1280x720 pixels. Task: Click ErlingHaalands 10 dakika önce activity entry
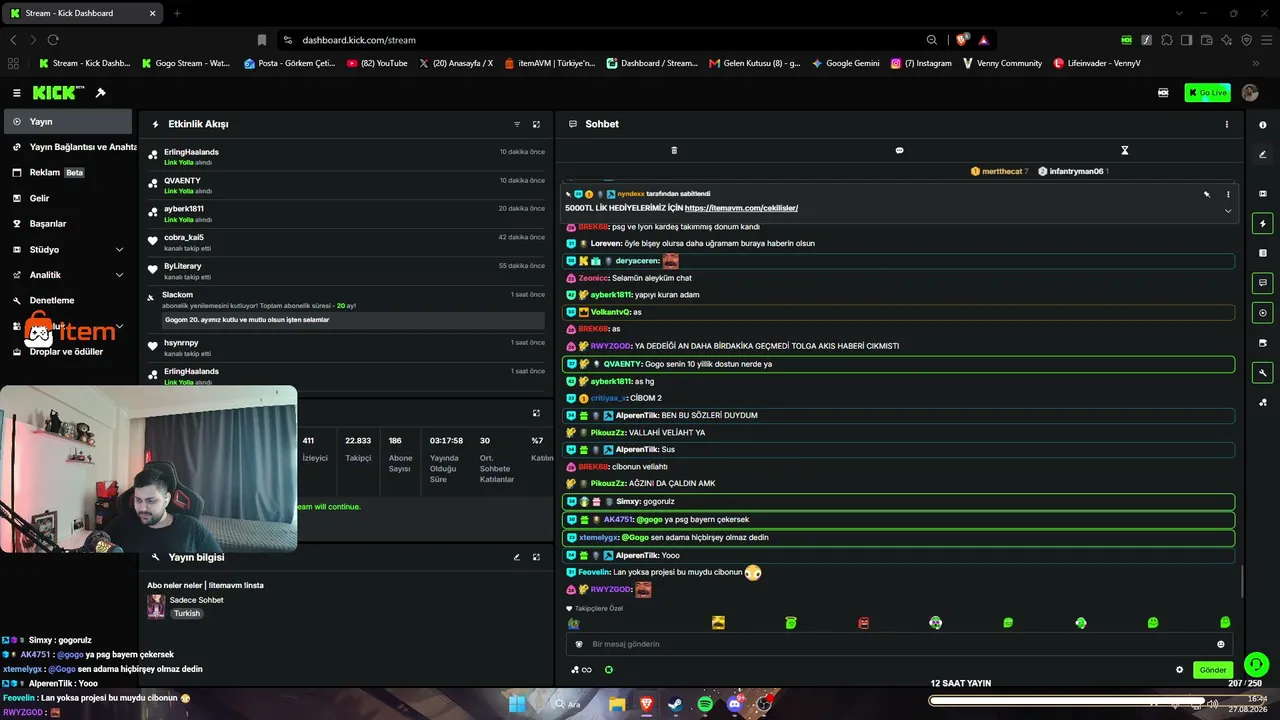click(x=347, y=156)
